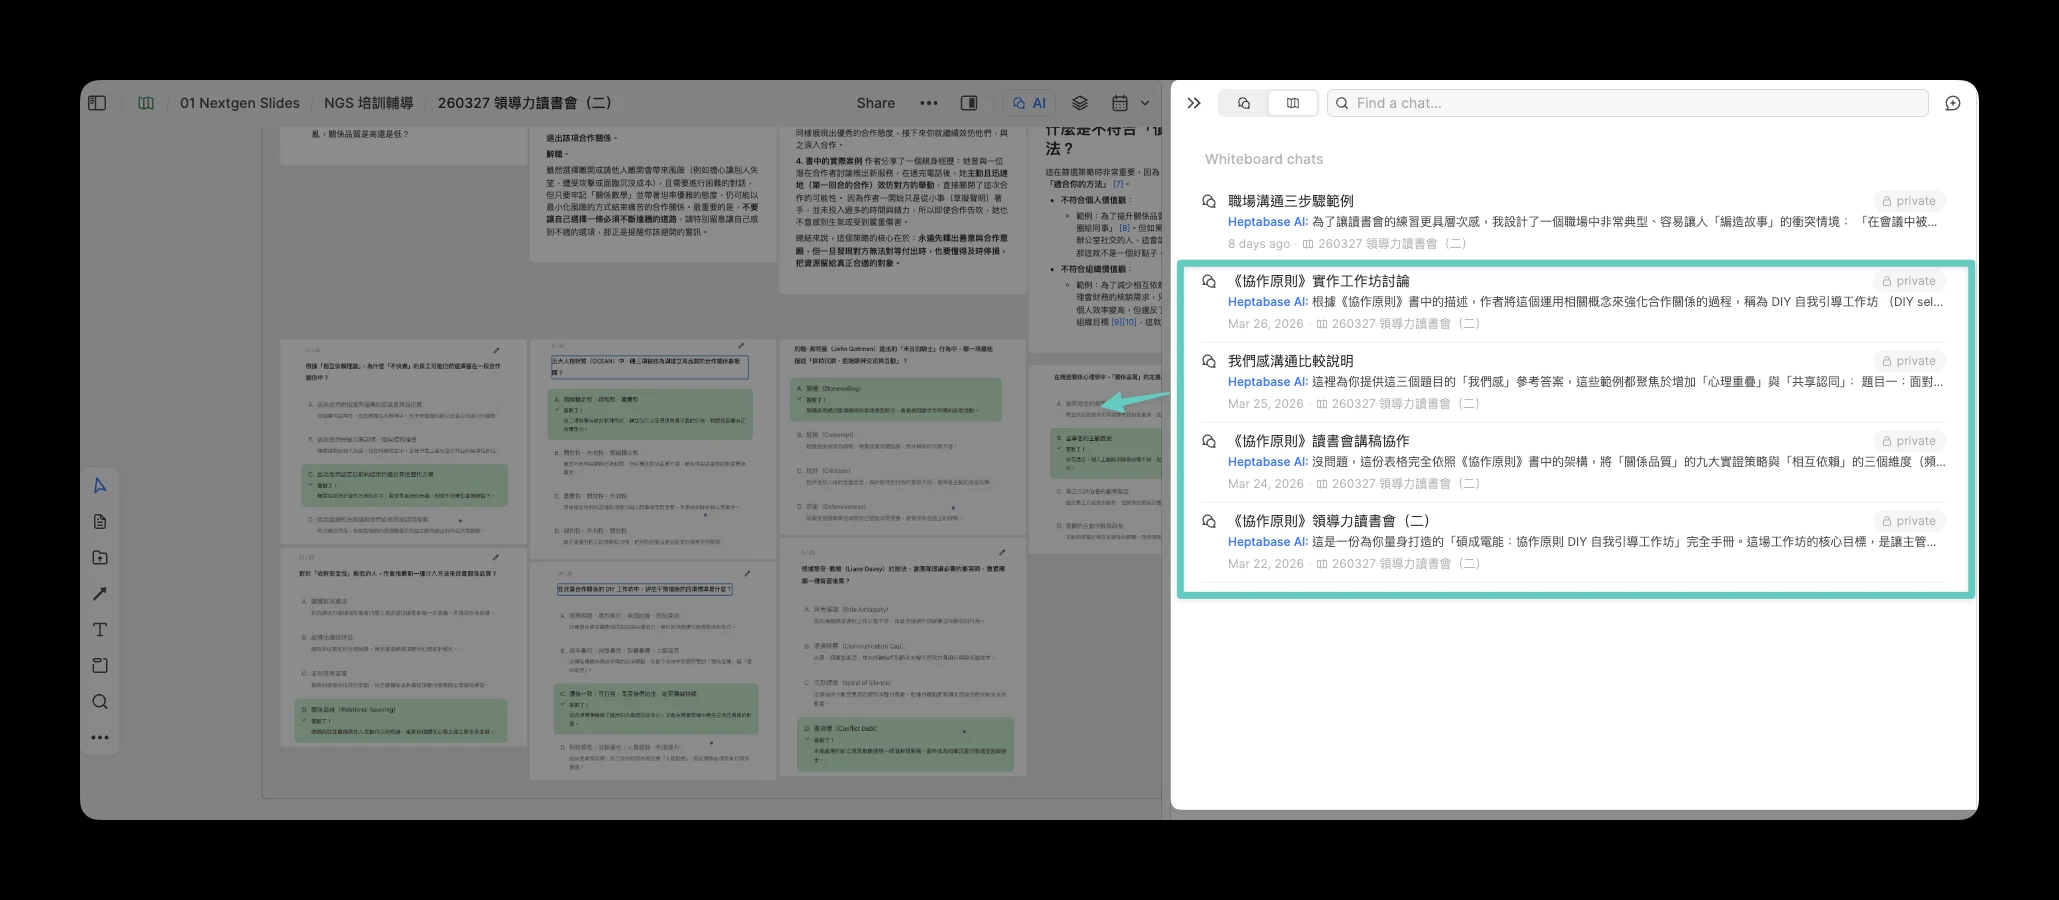
Task: Select the connection arrow tool
Action: click(100, 593)
